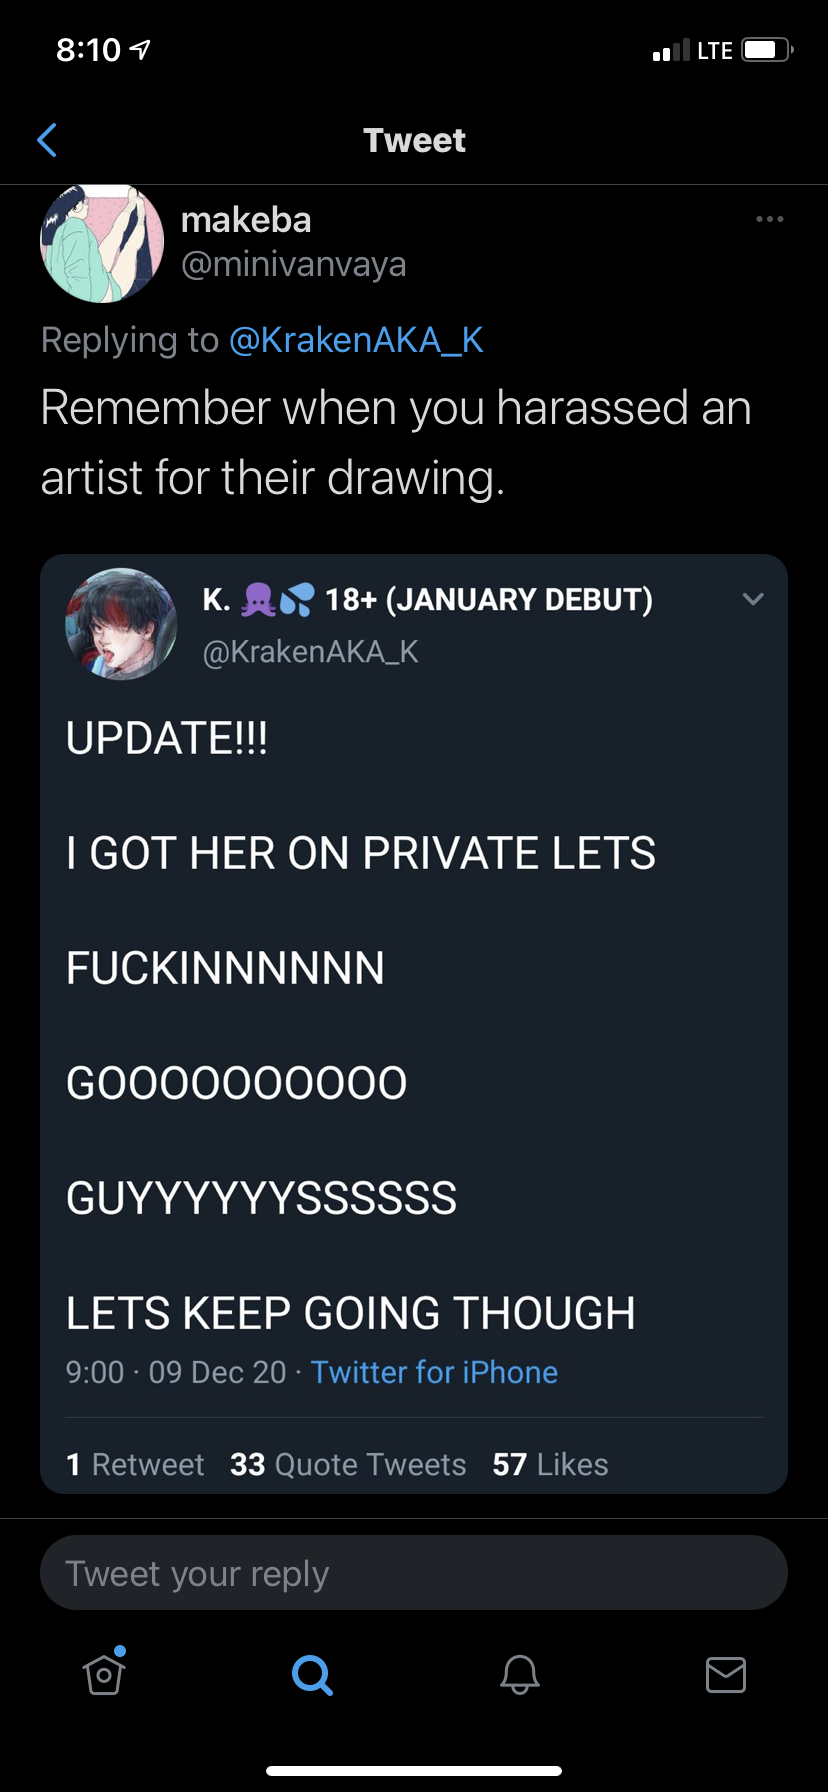Image resolution: width=828 pixels, height=1792 pixels.
Task: Open the makeba display name
Action: pyautogui.click(x=246, y=220)
